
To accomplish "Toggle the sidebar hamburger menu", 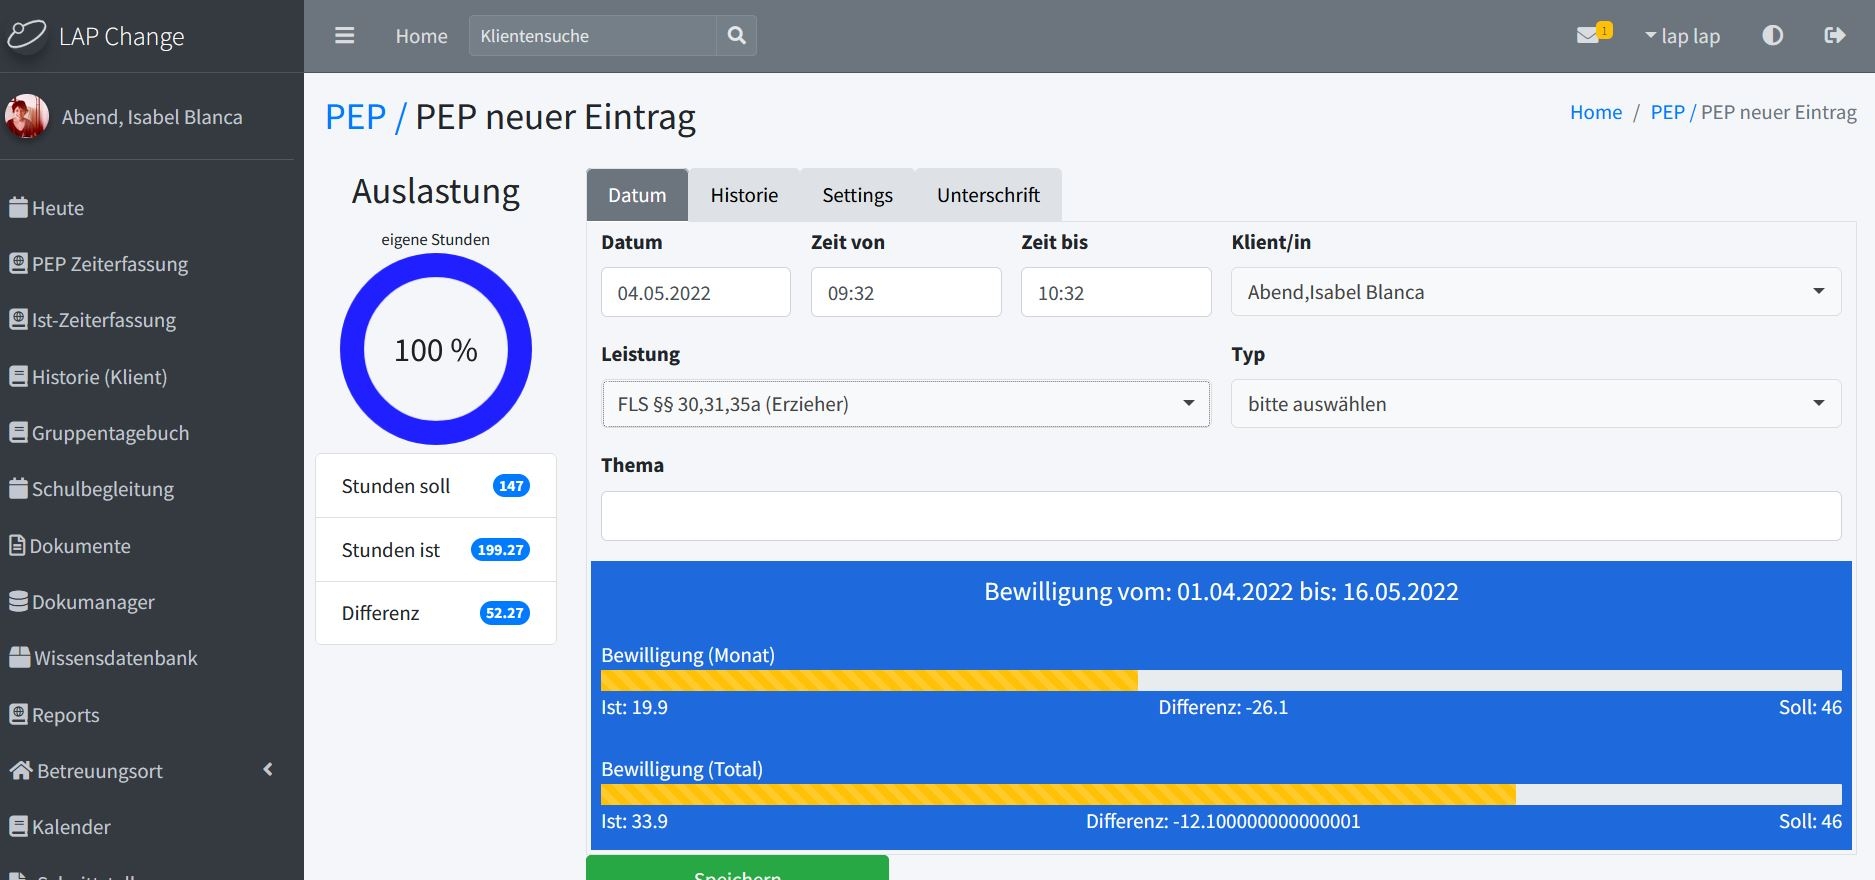I will pos(345,36).
